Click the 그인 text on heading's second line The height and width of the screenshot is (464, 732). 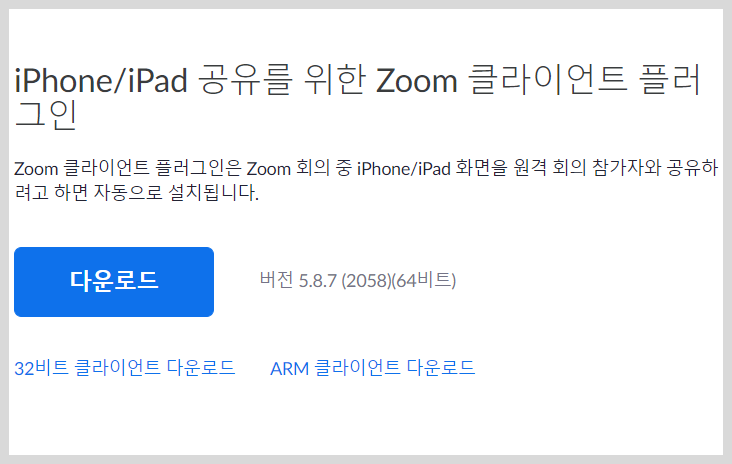[x=46, y=114]
